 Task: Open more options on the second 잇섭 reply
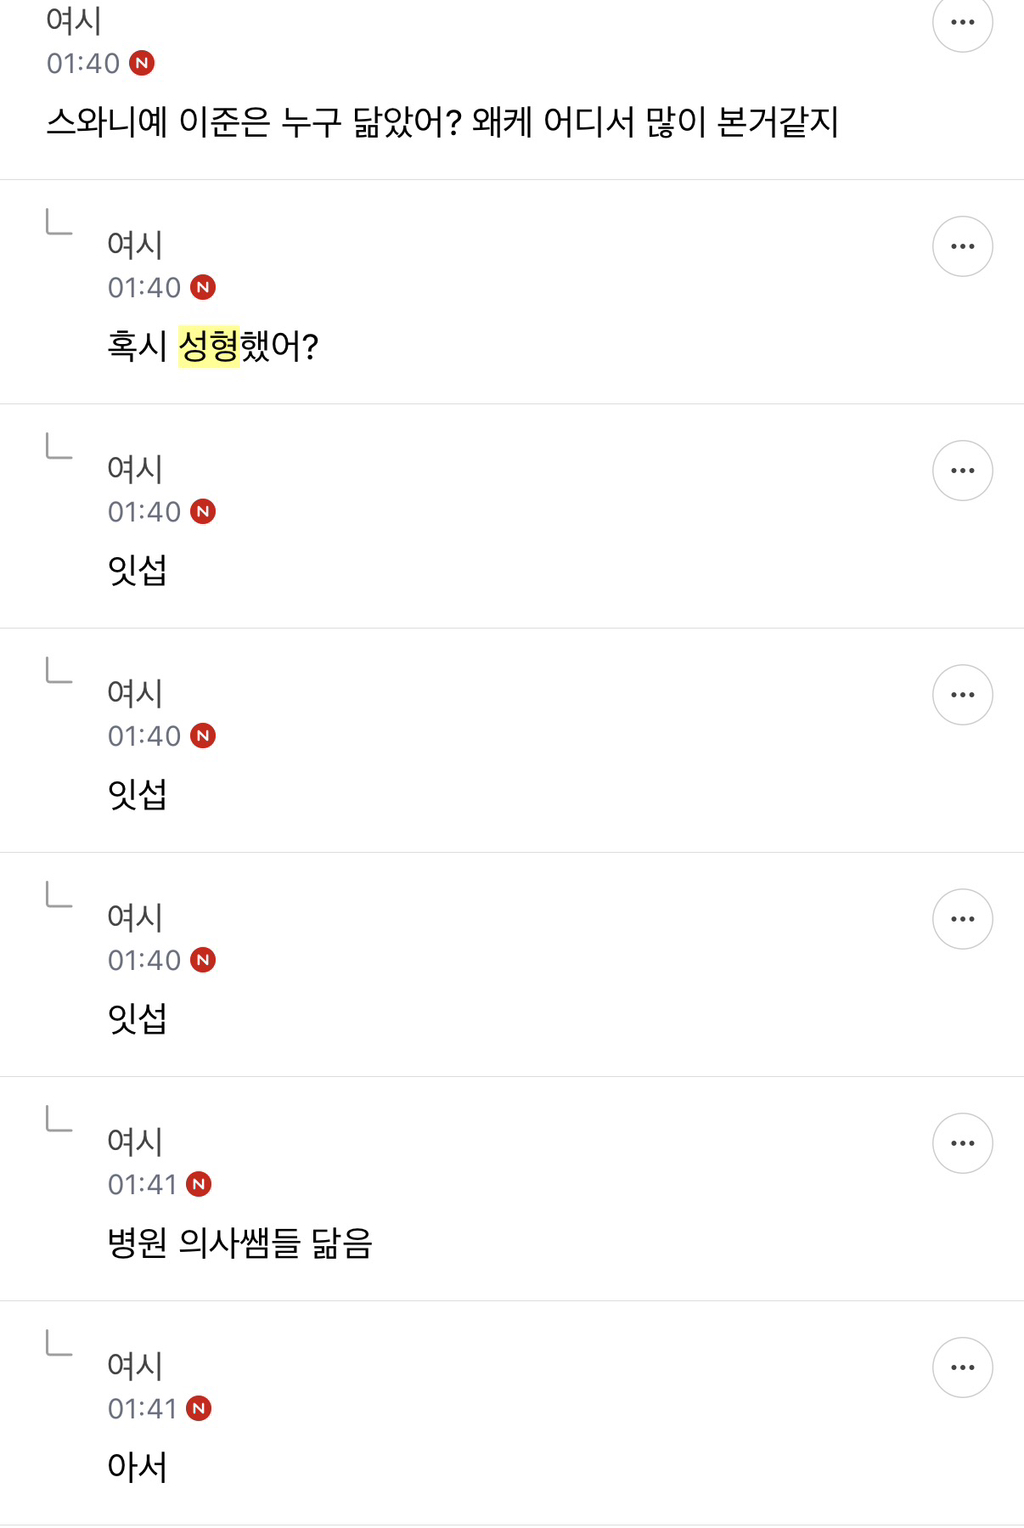tap(962, 694)
